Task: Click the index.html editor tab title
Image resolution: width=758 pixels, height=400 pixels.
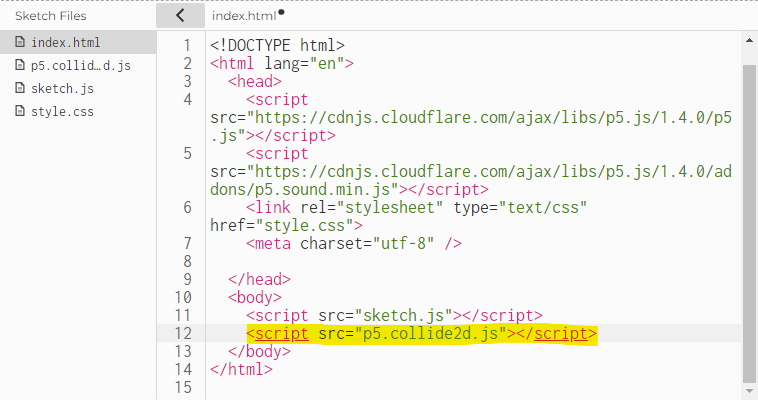Action: pyautogui.click(x=244, y=16)
